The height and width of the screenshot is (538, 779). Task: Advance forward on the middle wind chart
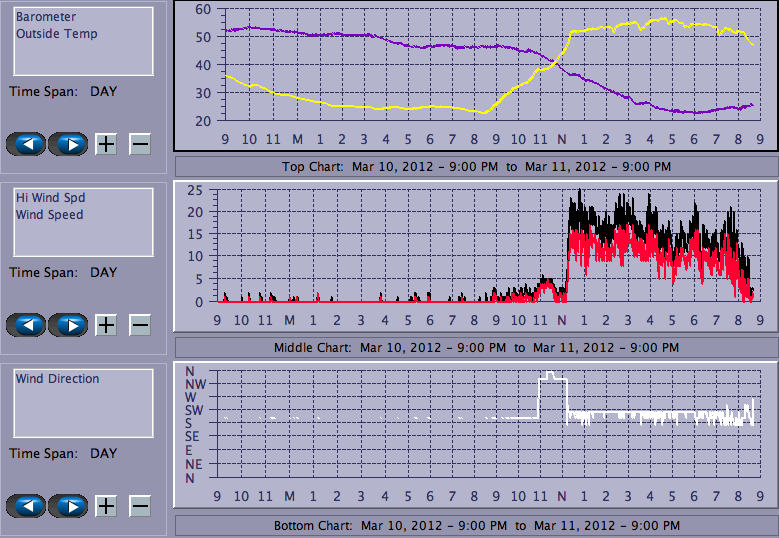pos(68,325)
